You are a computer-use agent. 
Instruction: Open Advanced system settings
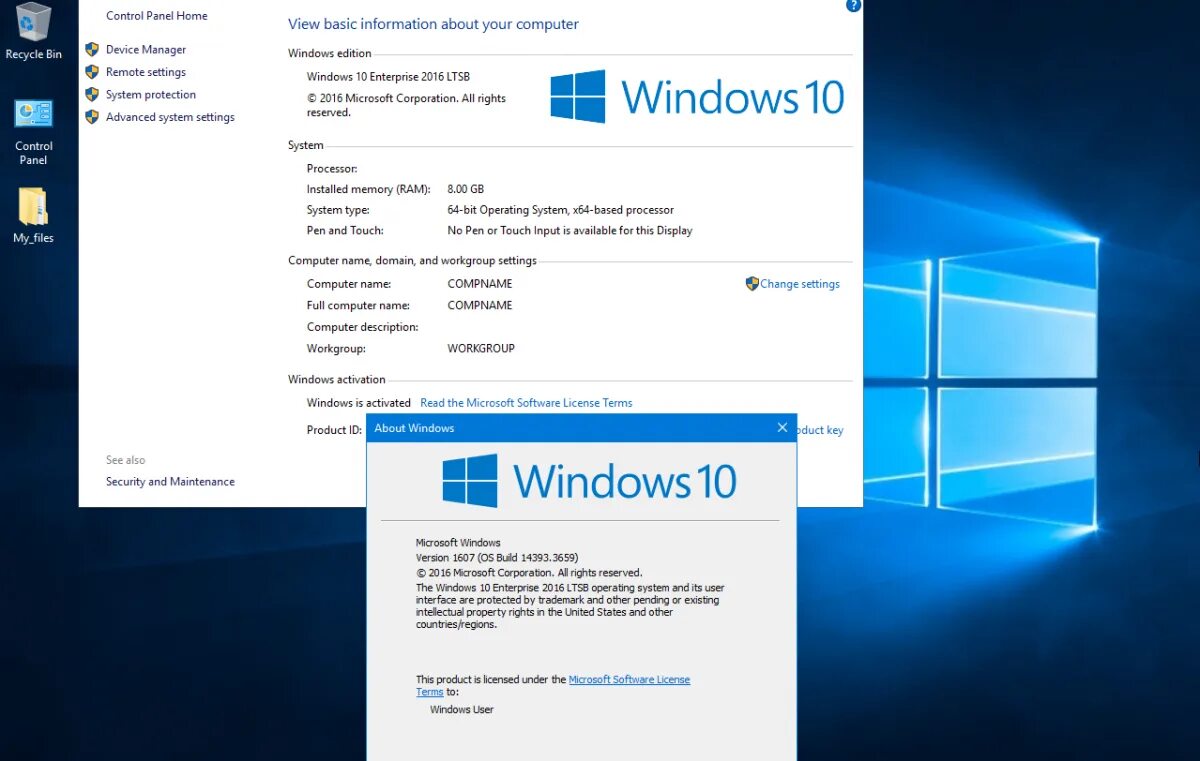(170, 117)
